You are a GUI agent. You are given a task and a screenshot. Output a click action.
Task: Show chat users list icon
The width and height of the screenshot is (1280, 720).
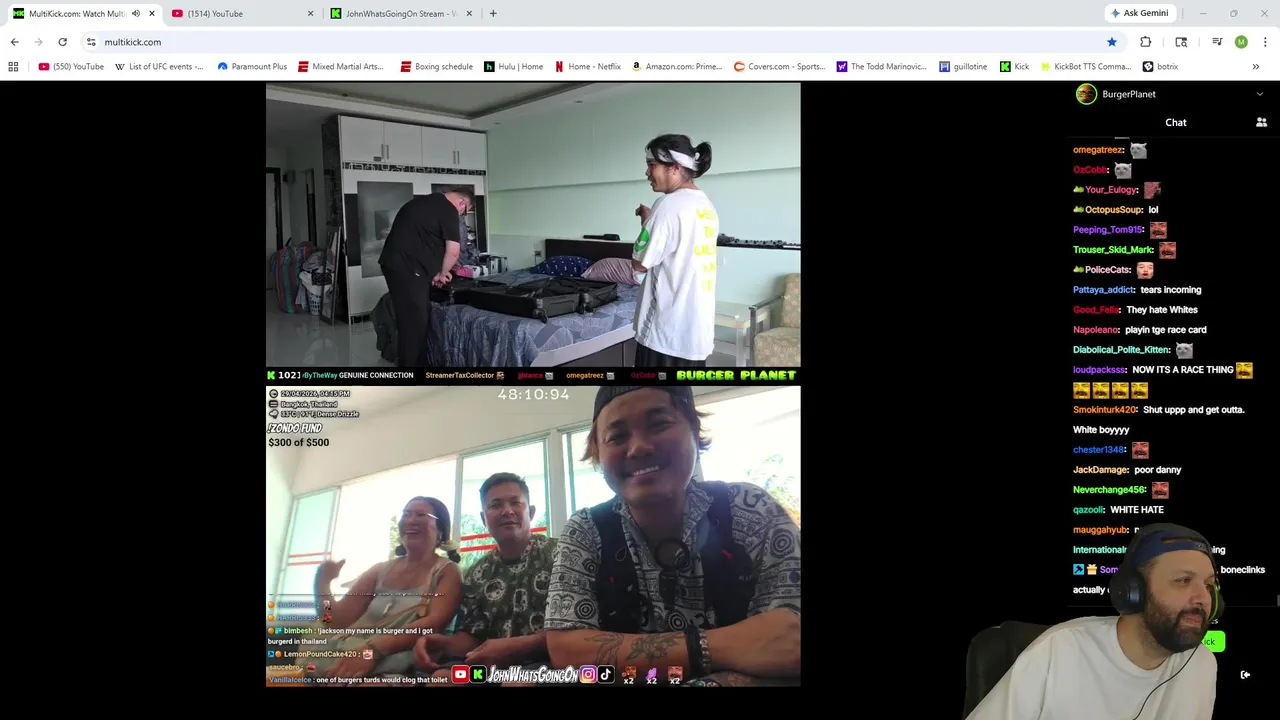click(1261, 122)
